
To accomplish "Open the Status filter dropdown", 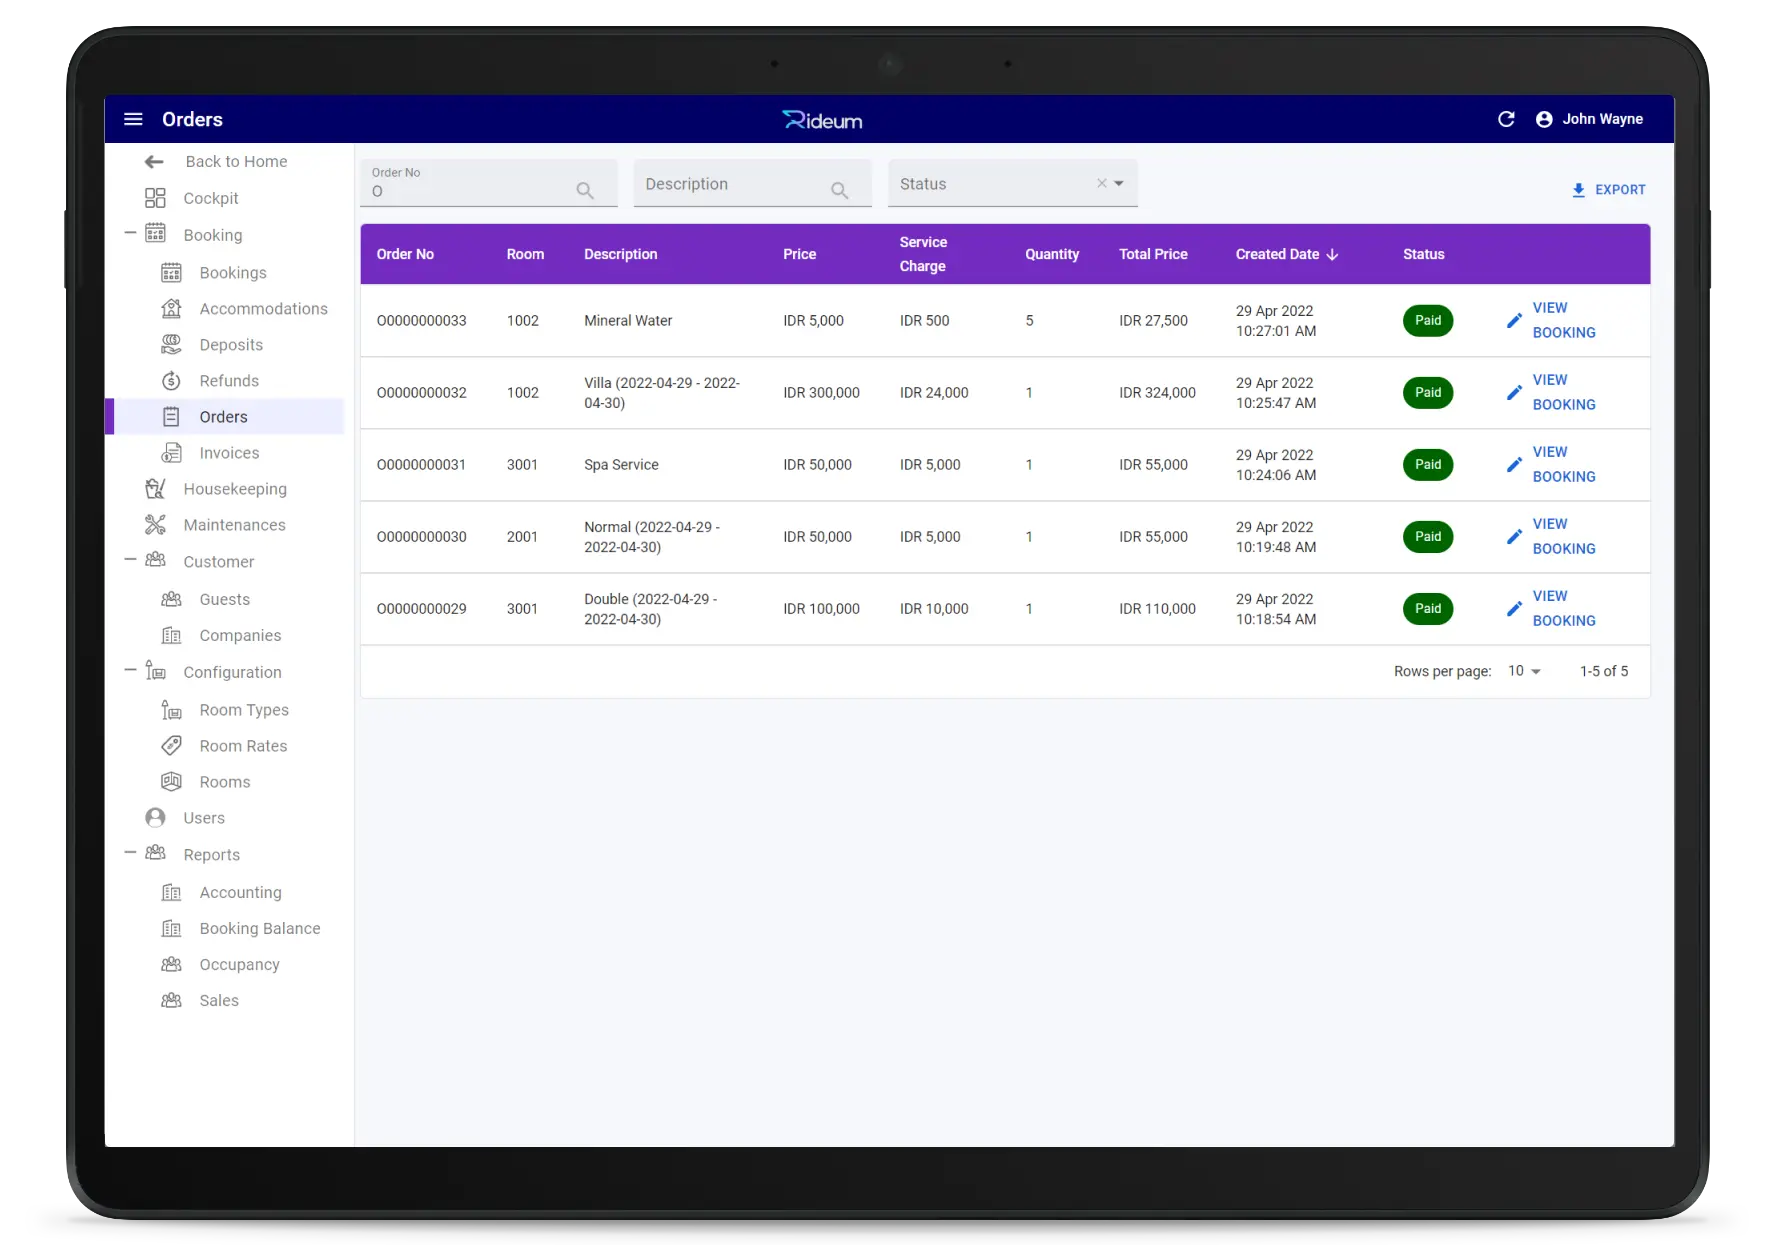I will [x=1119, y=183].
